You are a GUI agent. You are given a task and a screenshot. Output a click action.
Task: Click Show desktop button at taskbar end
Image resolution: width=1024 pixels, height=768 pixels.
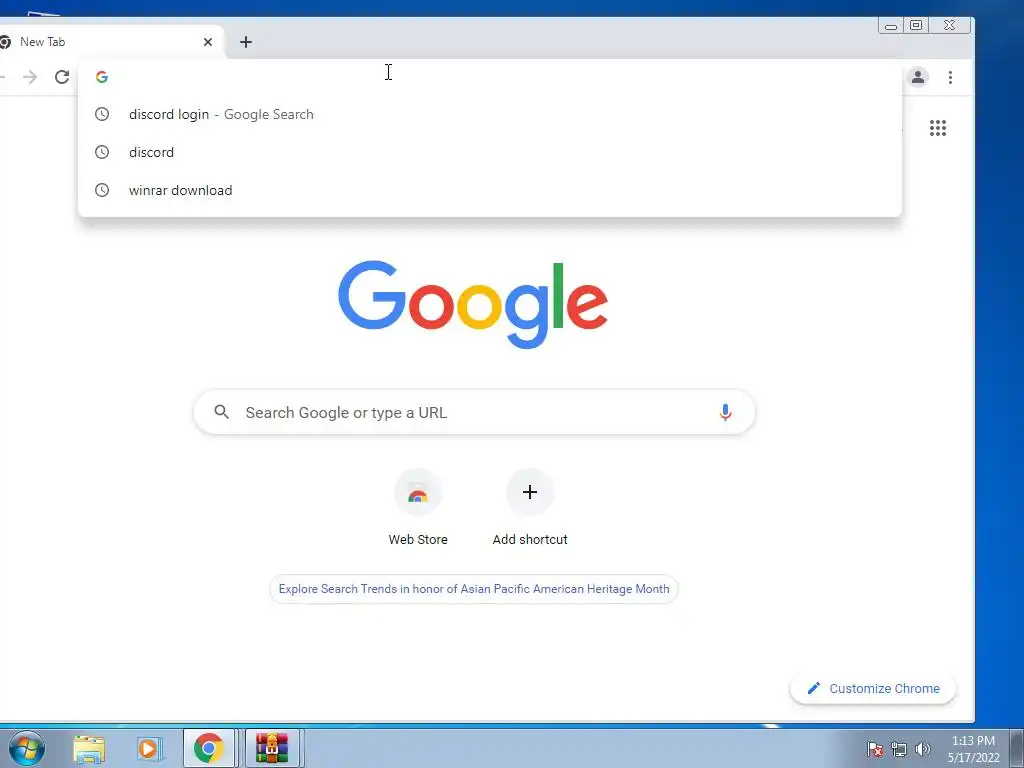tap(1016, 748)
